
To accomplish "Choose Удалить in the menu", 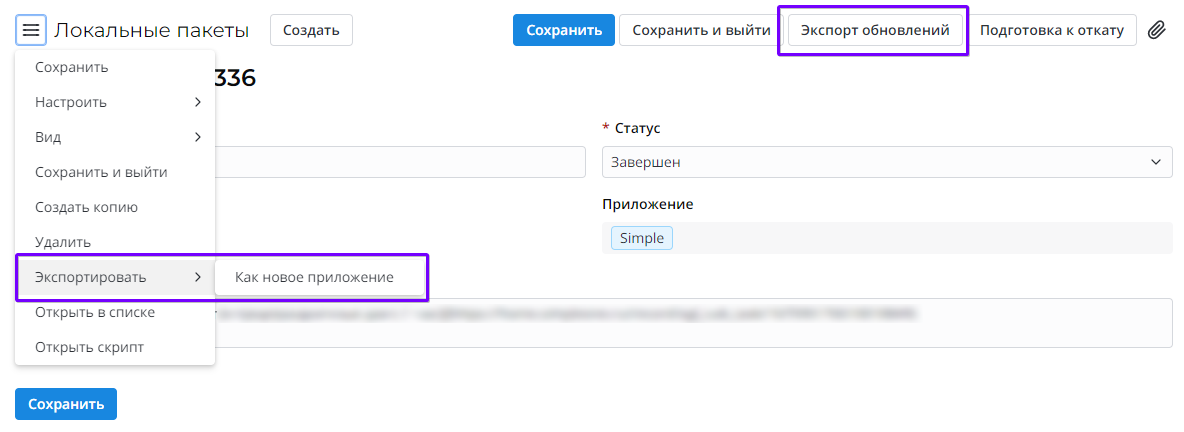I will 63,242.
